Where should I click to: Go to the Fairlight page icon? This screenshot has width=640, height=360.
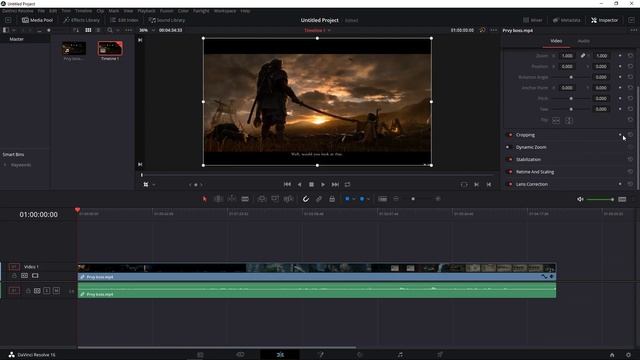400,354
